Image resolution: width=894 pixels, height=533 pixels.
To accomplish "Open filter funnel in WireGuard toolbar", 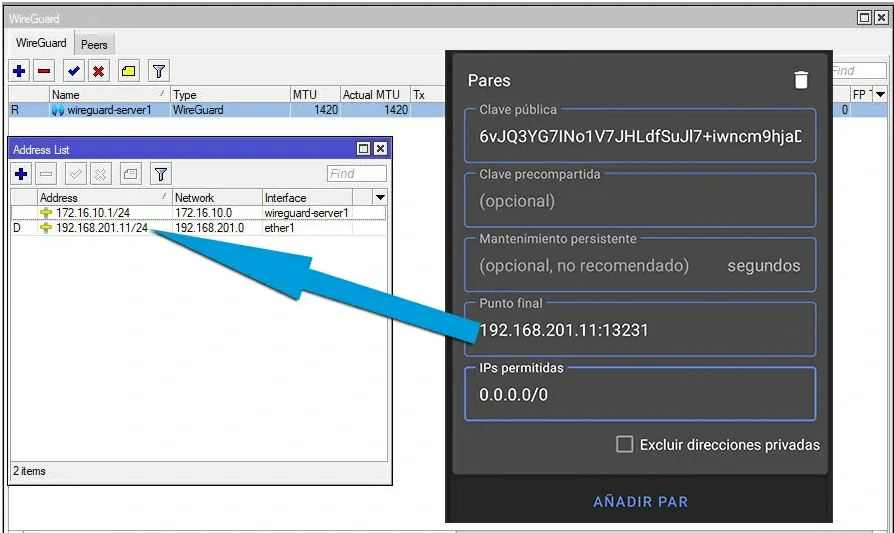I will 159,71.
